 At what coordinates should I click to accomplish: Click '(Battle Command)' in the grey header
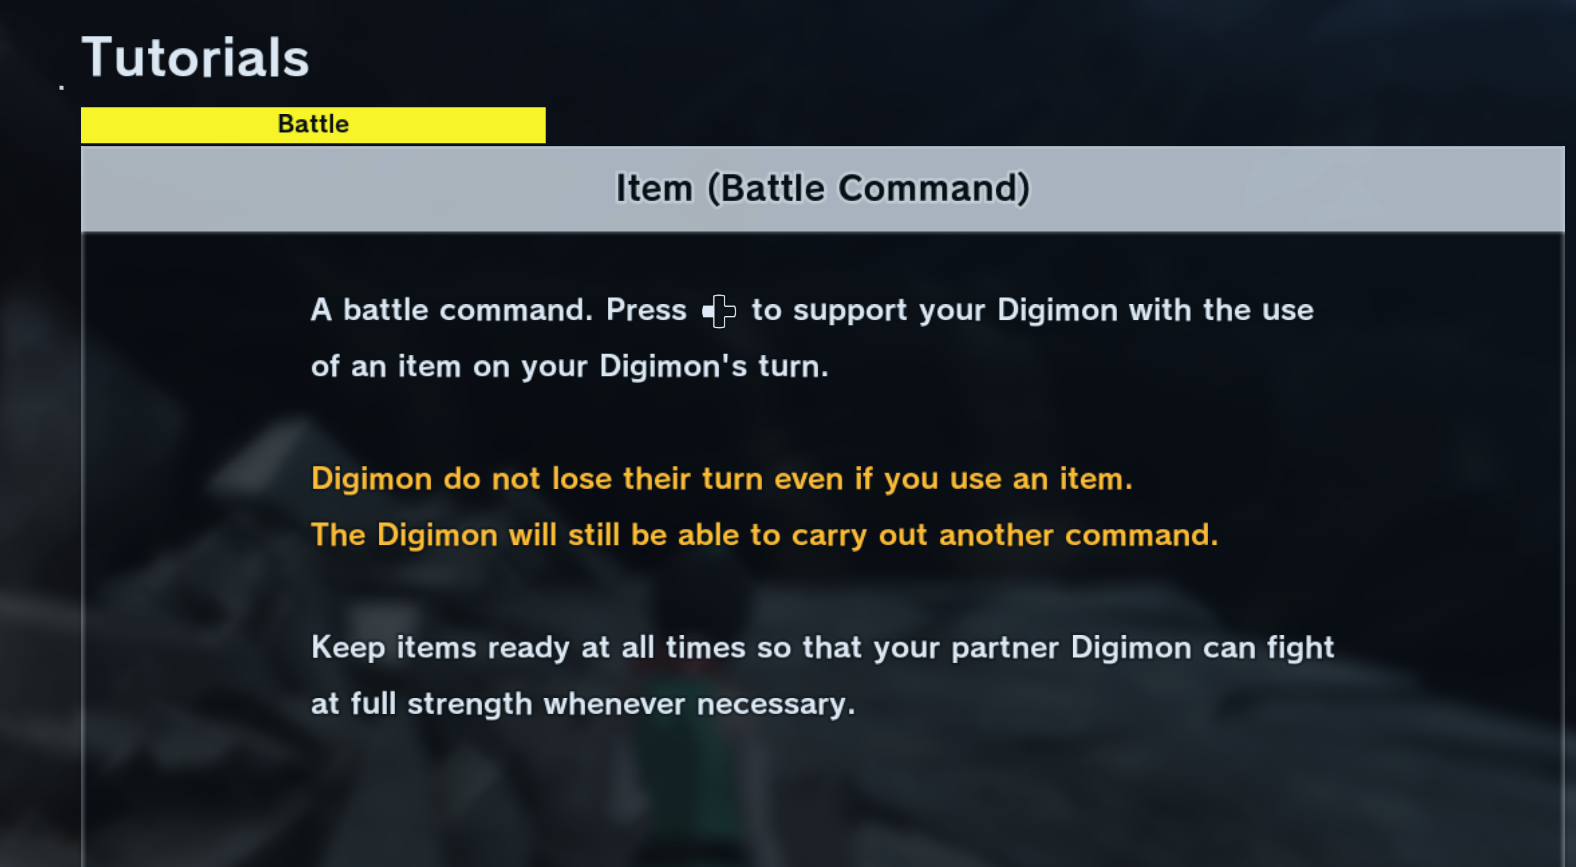(x=868, y=188)
